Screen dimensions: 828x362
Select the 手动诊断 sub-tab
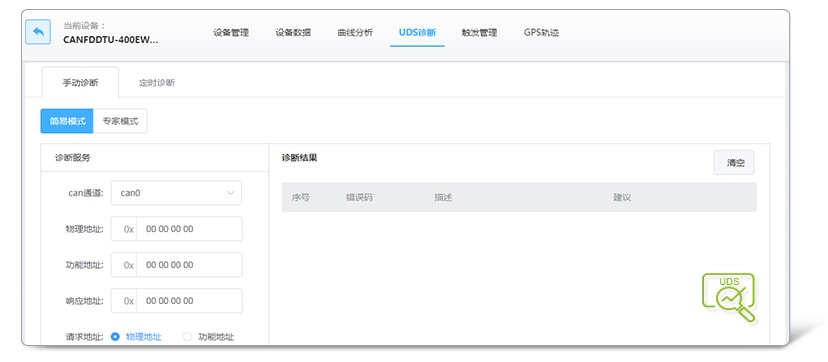pyautogui.click(x=80, y=83)
